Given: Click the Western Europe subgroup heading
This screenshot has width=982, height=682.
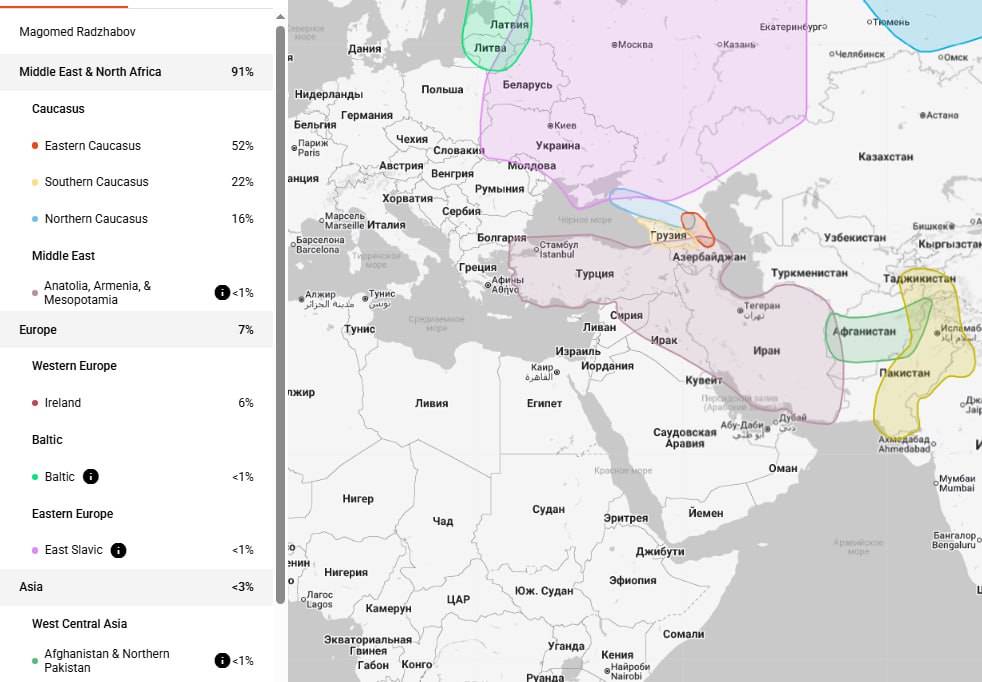Looking at the screenshot, I should [x=74, y=366].
